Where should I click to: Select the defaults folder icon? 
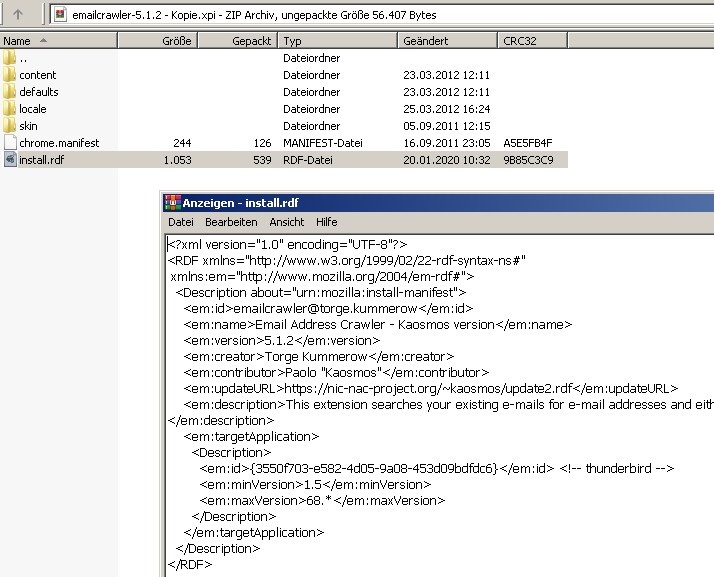9,92
